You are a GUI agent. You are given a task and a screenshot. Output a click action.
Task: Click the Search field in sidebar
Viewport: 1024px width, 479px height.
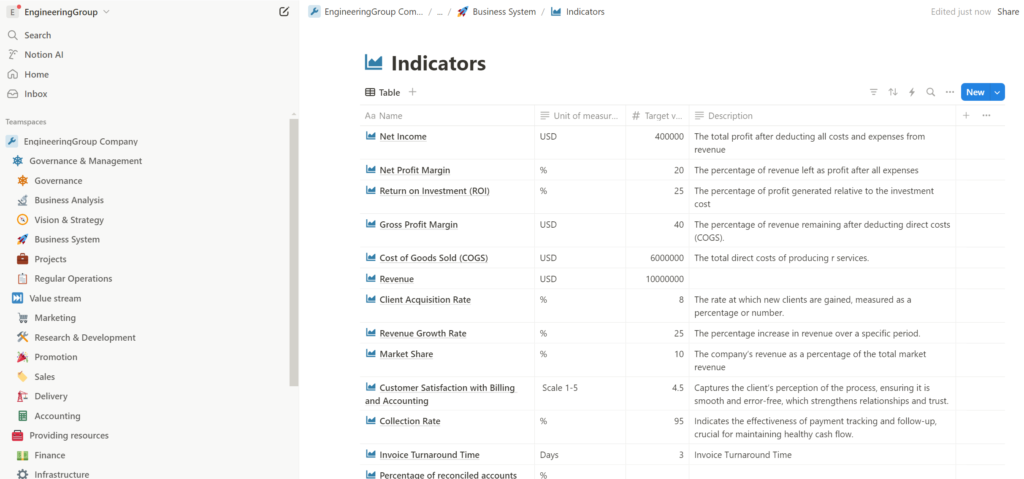tap(38, 35)
